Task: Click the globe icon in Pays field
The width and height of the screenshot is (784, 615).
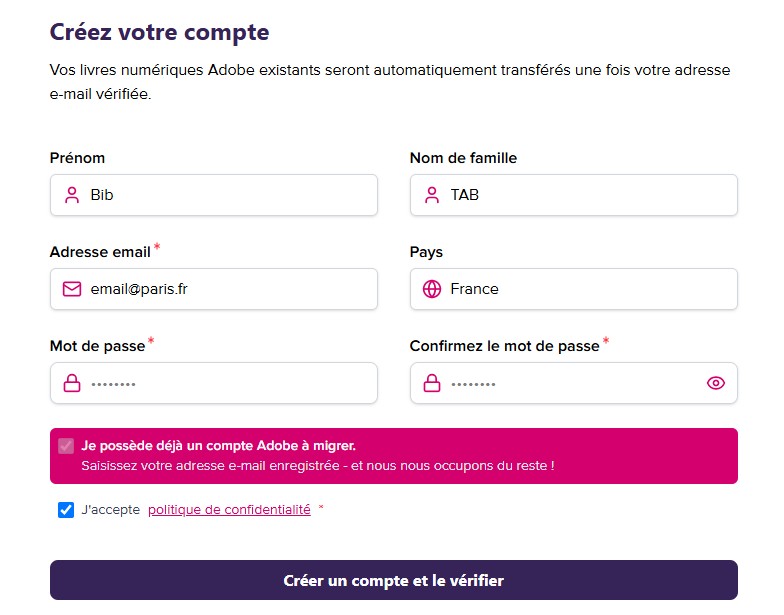Action: coord(432,289)
